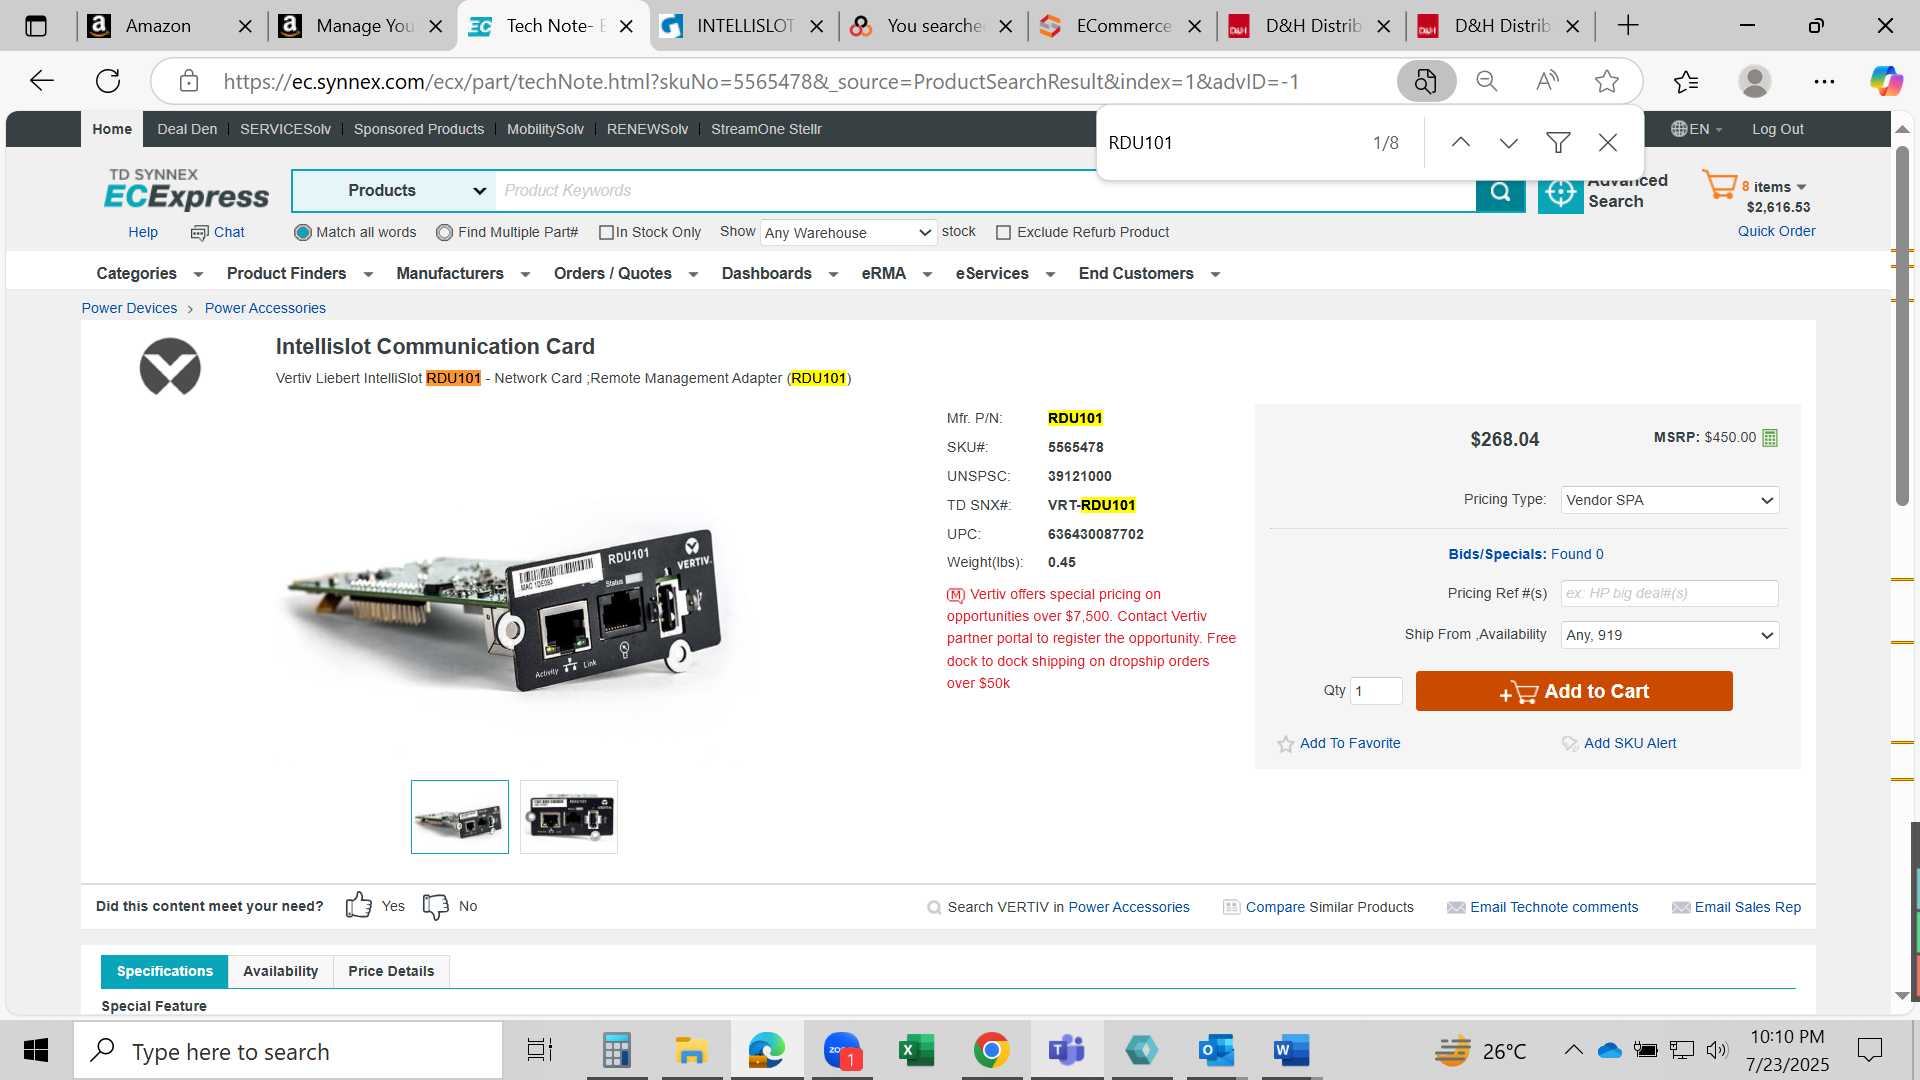Switch to the Specifications tab
The height and width of the screenshot is (1080, 1920).
coord(165,971)
